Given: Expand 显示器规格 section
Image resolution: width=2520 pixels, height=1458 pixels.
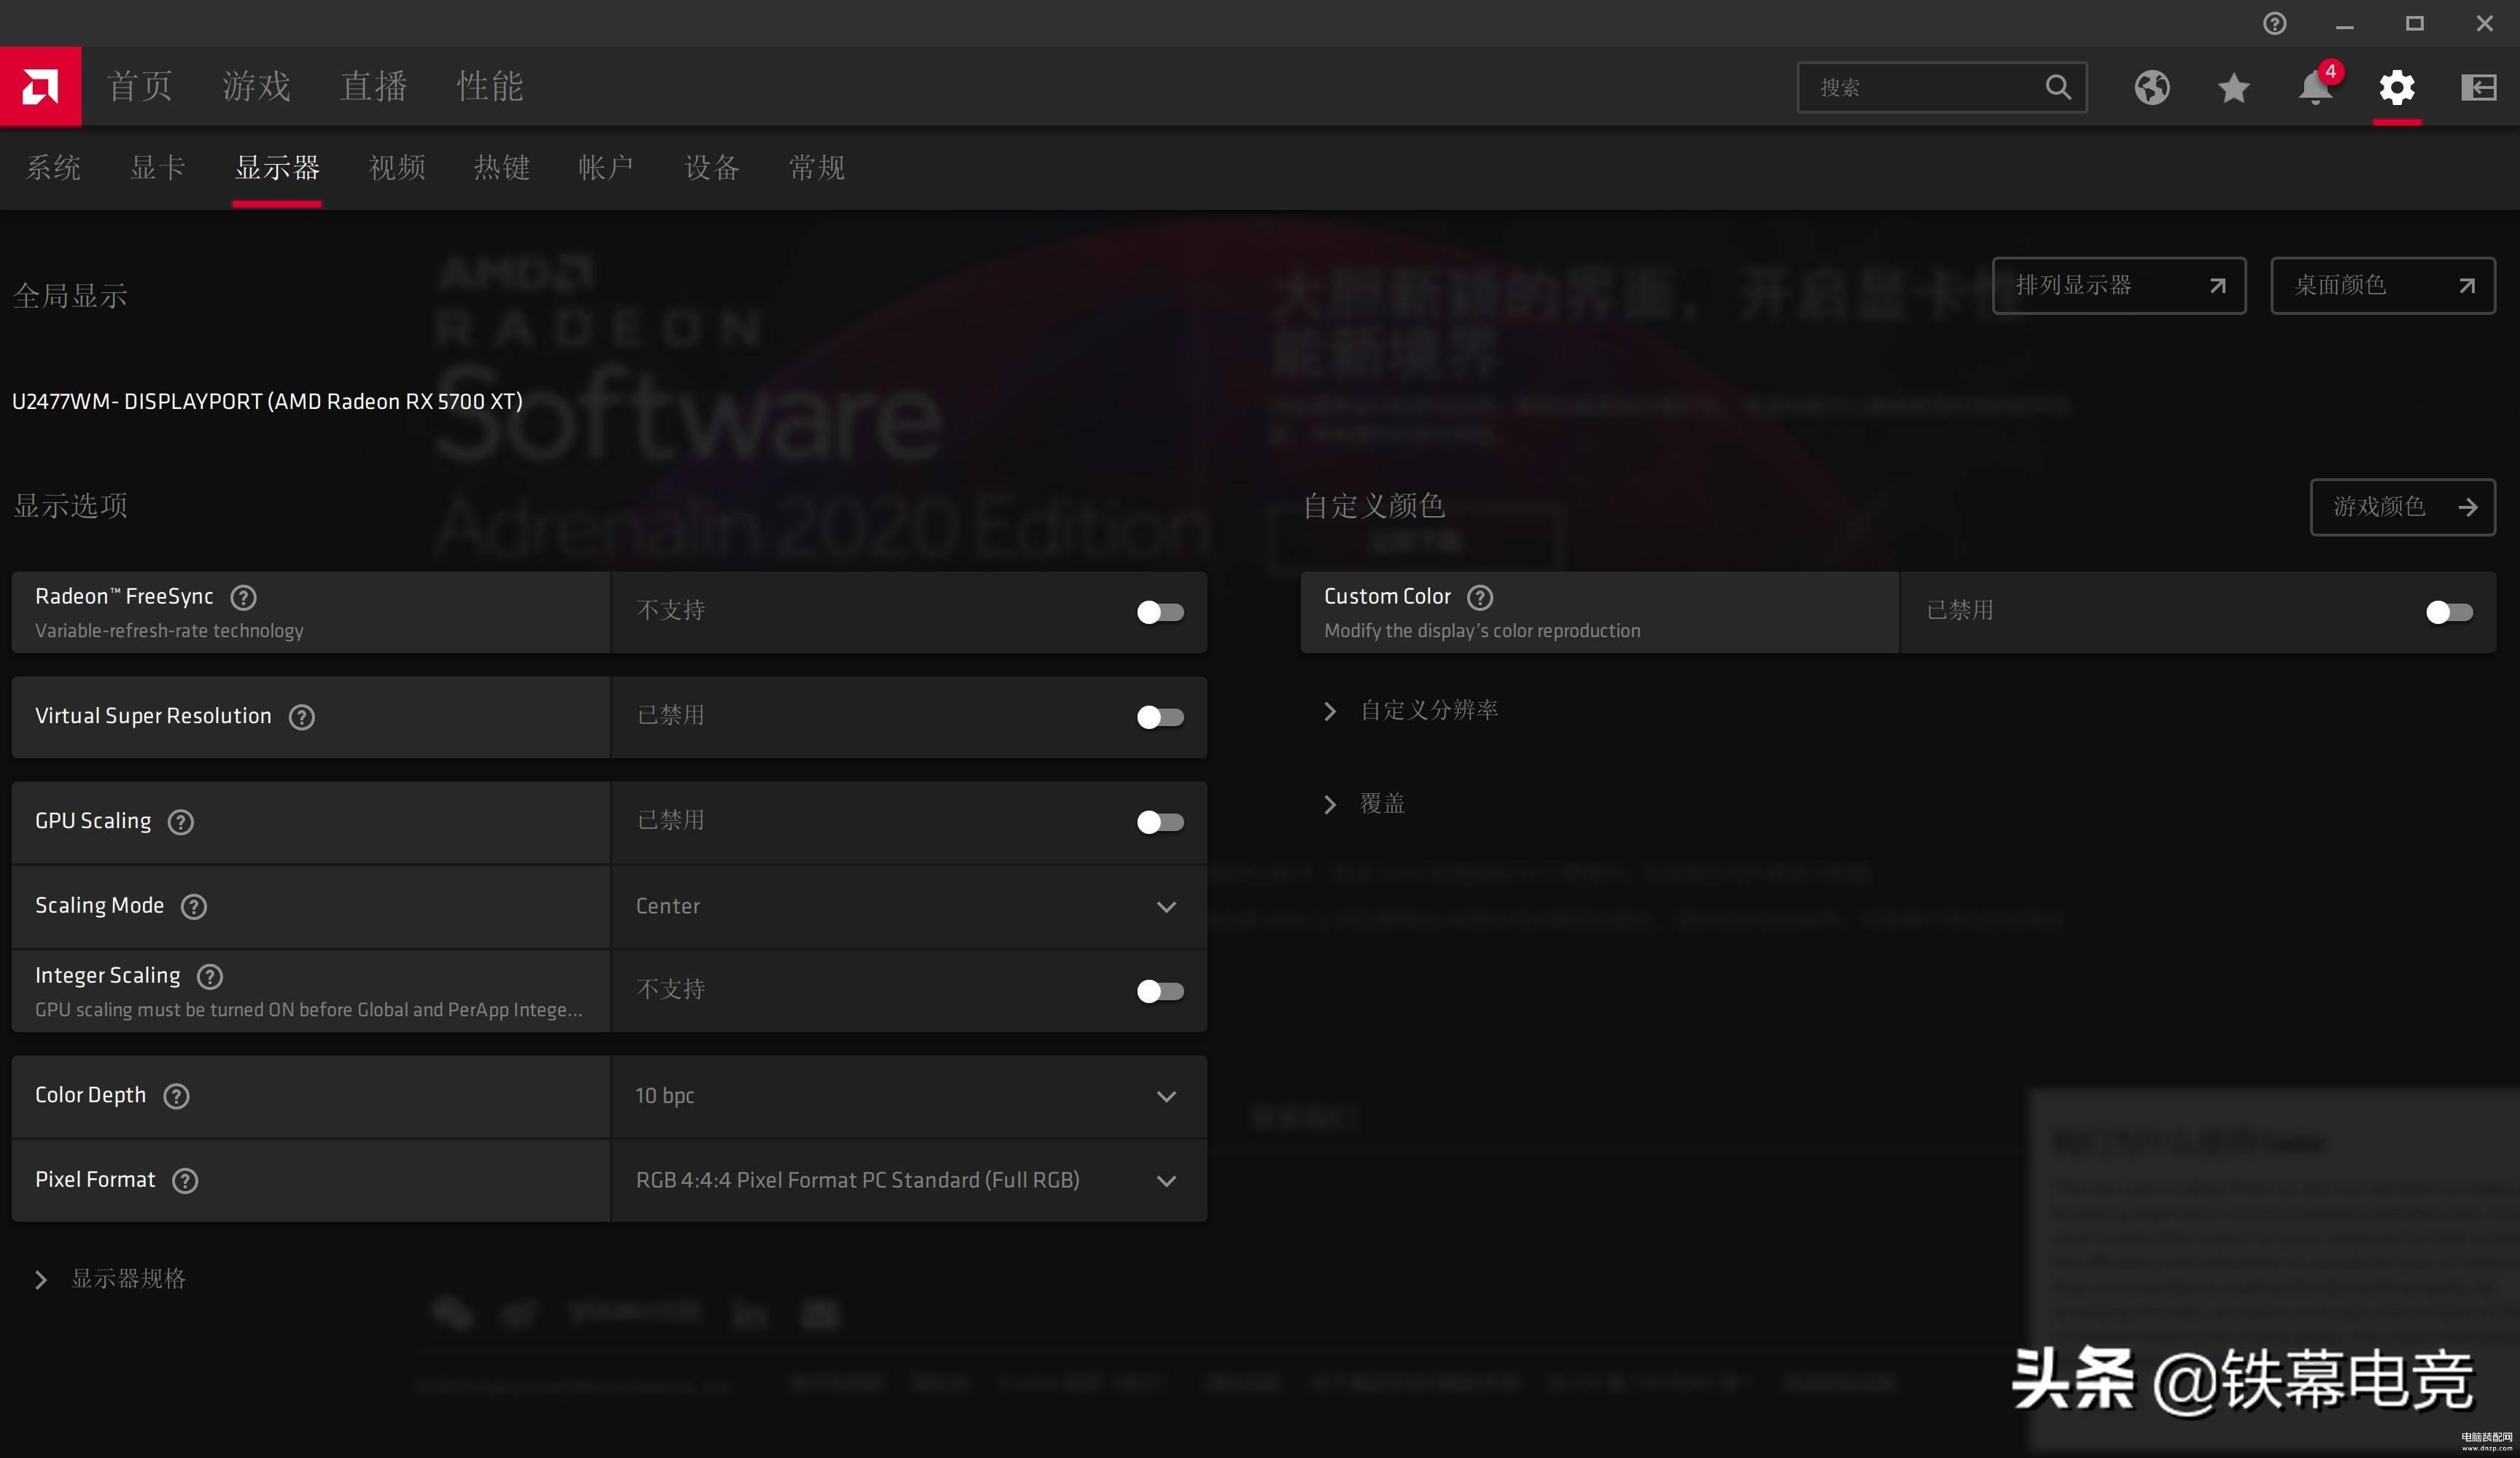Looking at the screenshot, I should tap(110, 1279).
